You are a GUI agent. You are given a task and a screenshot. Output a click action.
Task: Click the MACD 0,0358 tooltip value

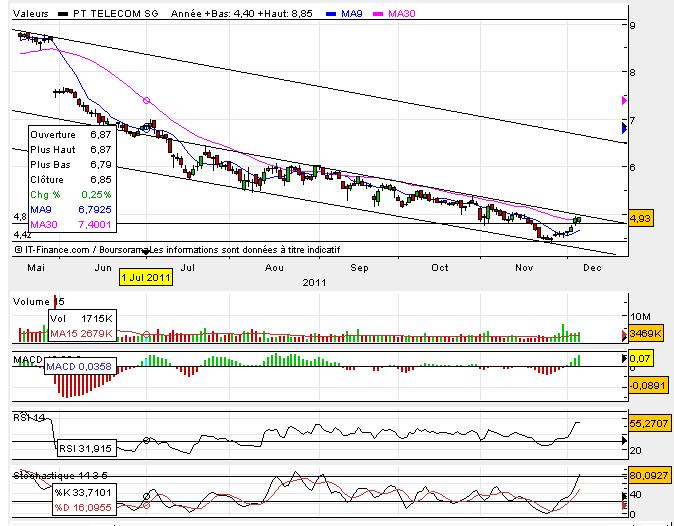[79, 367]
